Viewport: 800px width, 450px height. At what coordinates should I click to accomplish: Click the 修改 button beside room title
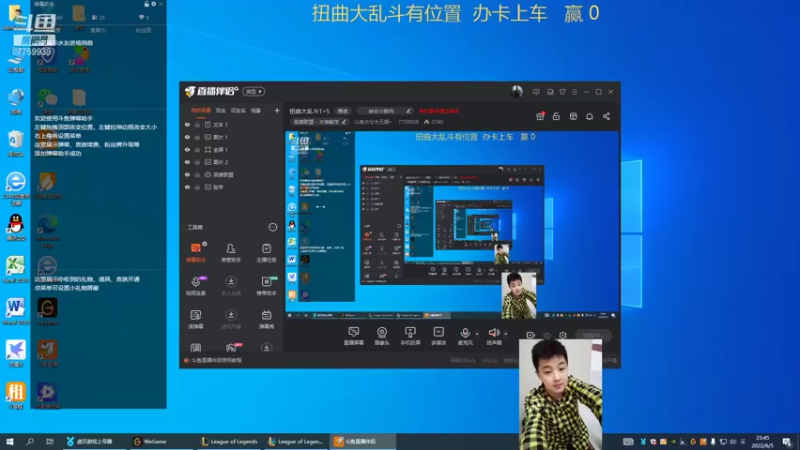coord(342,111)
